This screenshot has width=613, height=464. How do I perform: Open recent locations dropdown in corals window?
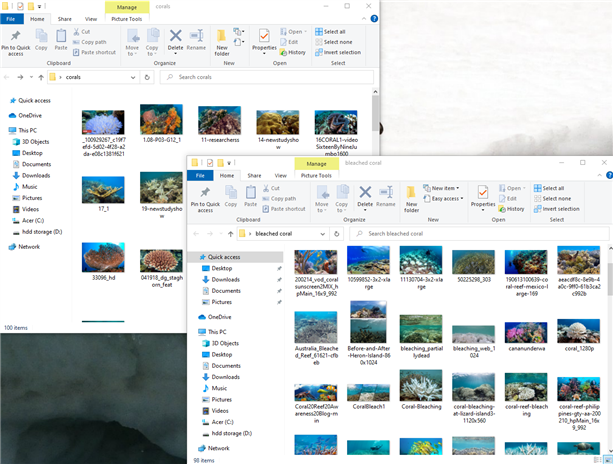coord(31,77)
